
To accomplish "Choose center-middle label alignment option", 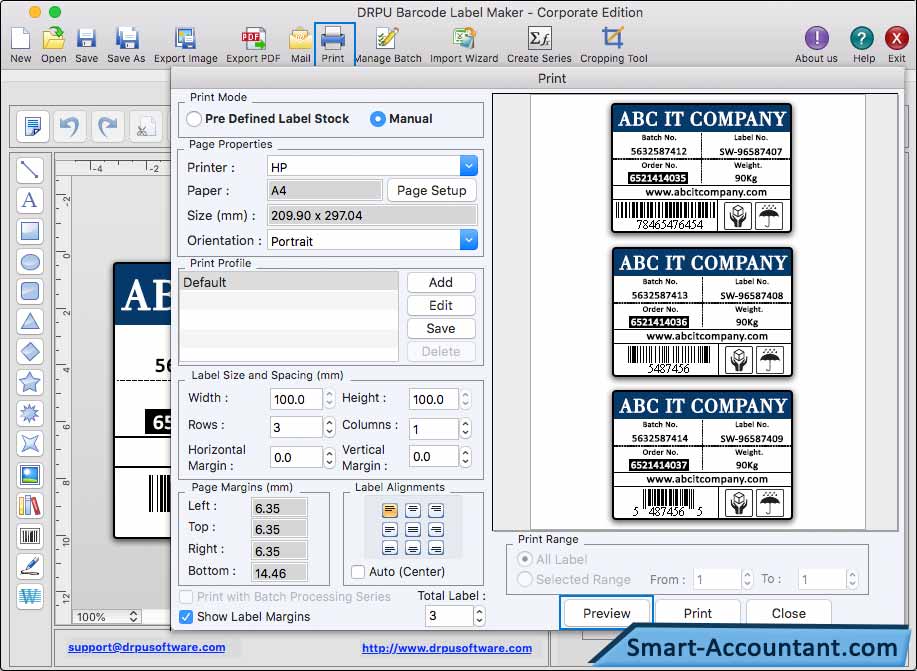I will (413, 529).
